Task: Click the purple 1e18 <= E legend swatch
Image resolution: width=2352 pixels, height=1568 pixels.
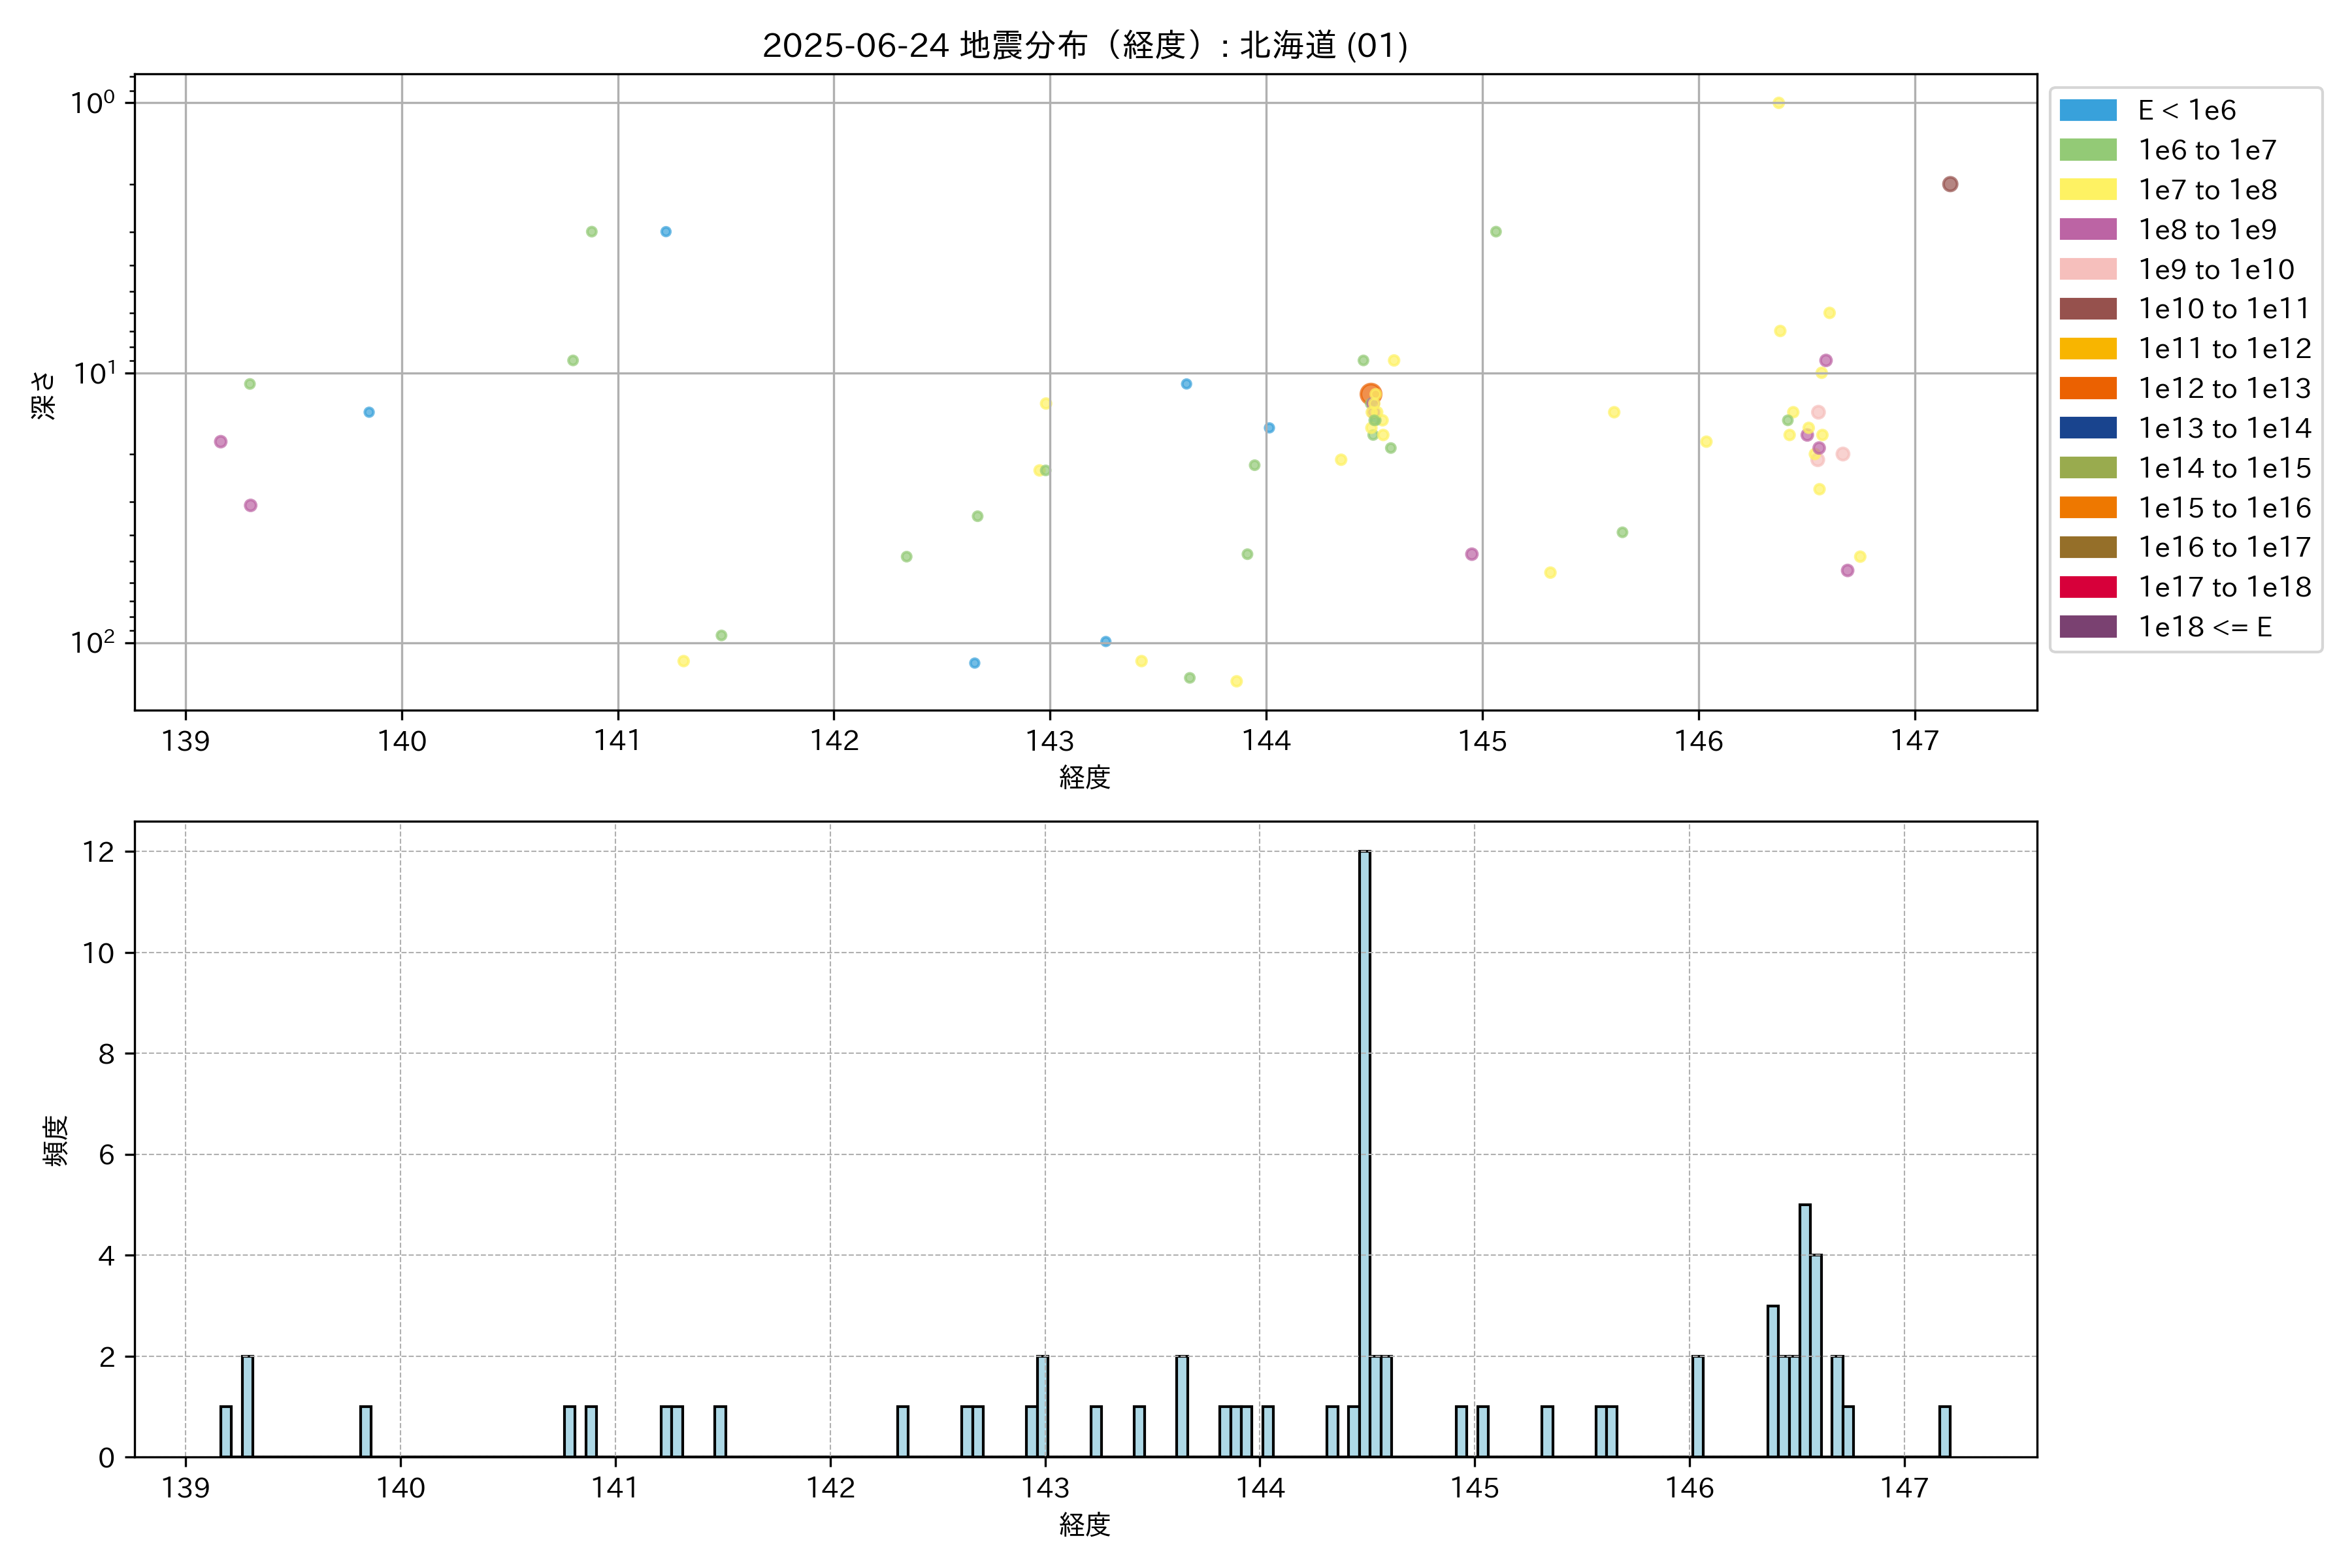Action: click(x=2087, y=627)
